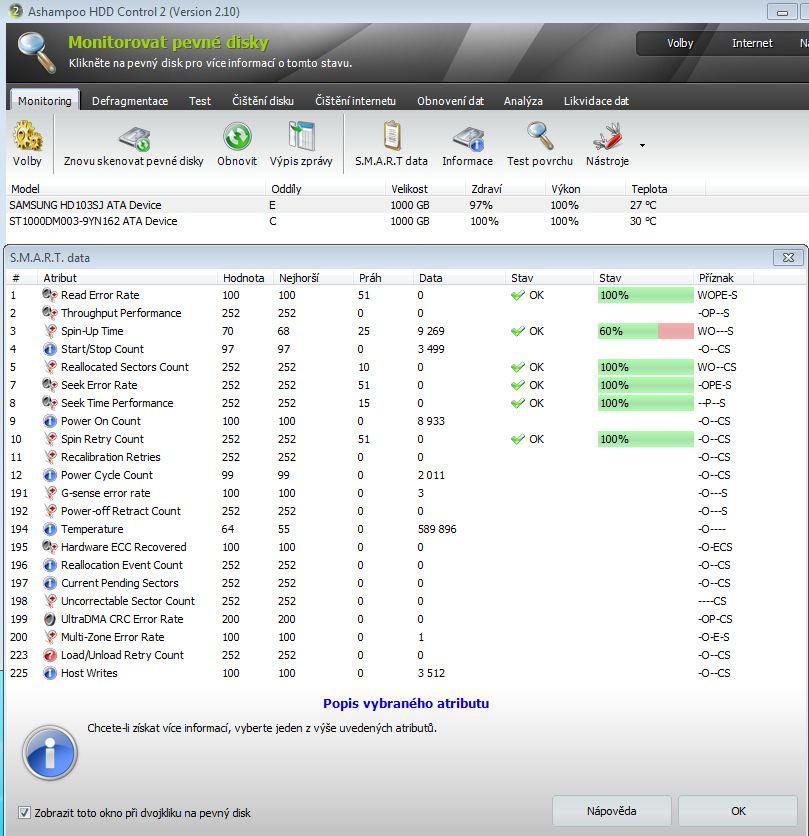Select the Power Cycle Count row

click(405, 475)
